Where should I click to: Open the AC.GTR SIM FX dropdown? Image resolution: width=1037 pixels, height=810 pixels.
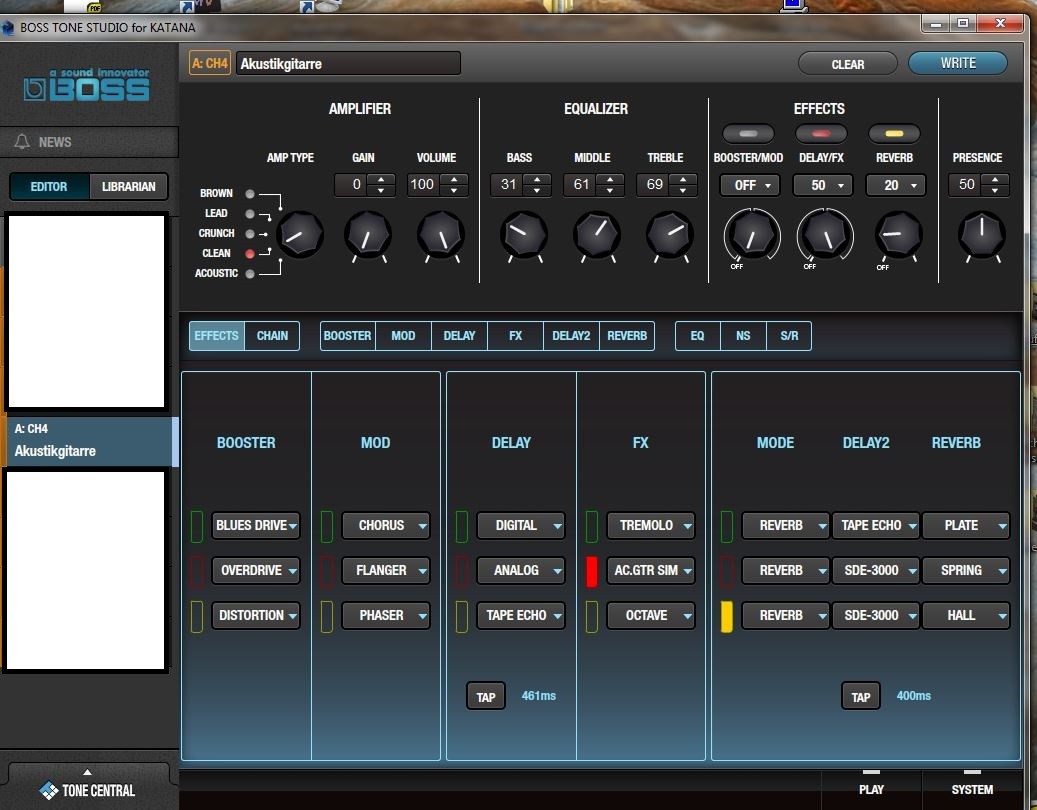pos(651,571)
